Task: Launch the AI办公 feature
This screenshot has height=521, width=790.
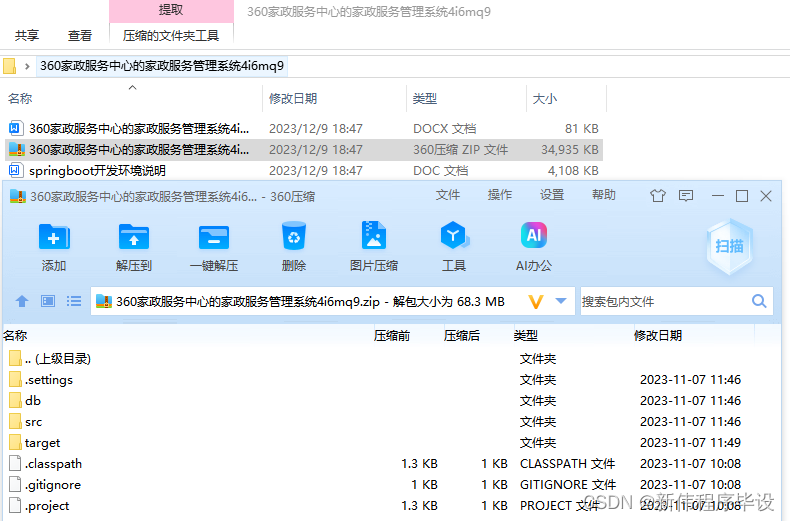Action: click(x=534, y=235)
